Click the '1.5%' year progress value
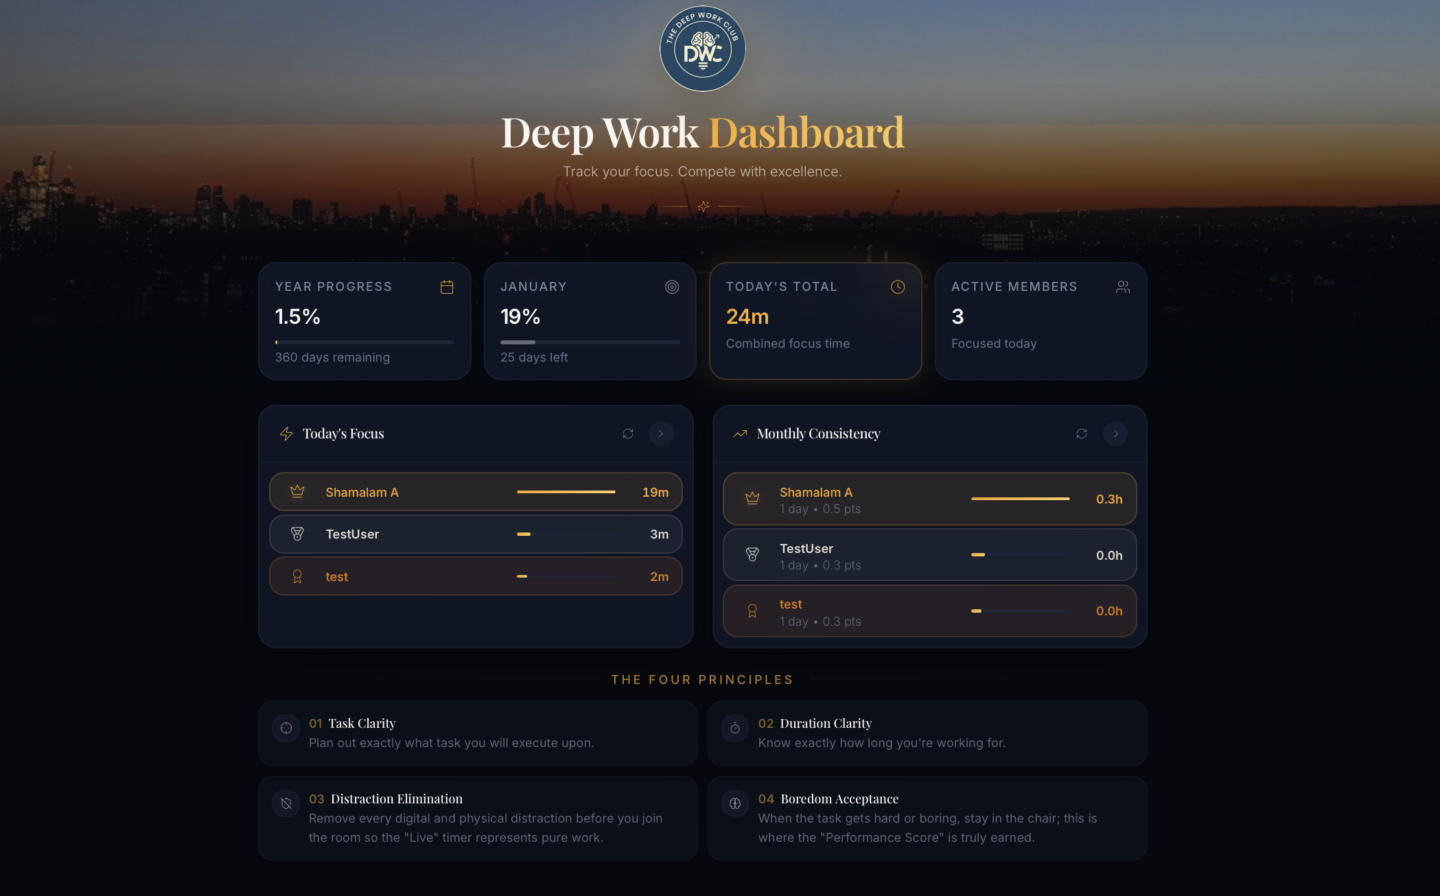Screen dimensions: 1440x896 point(298,317)
